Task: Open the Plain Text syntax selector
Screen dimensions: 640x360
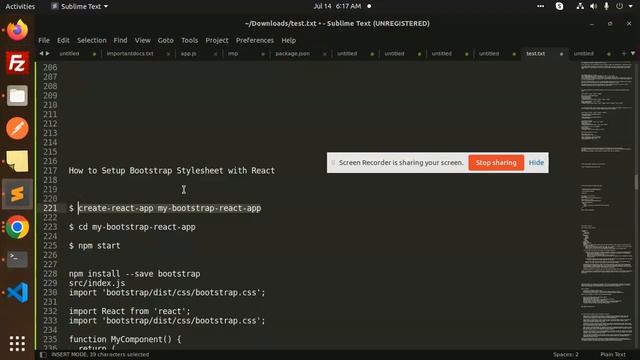Action: (x=613, y=355)
